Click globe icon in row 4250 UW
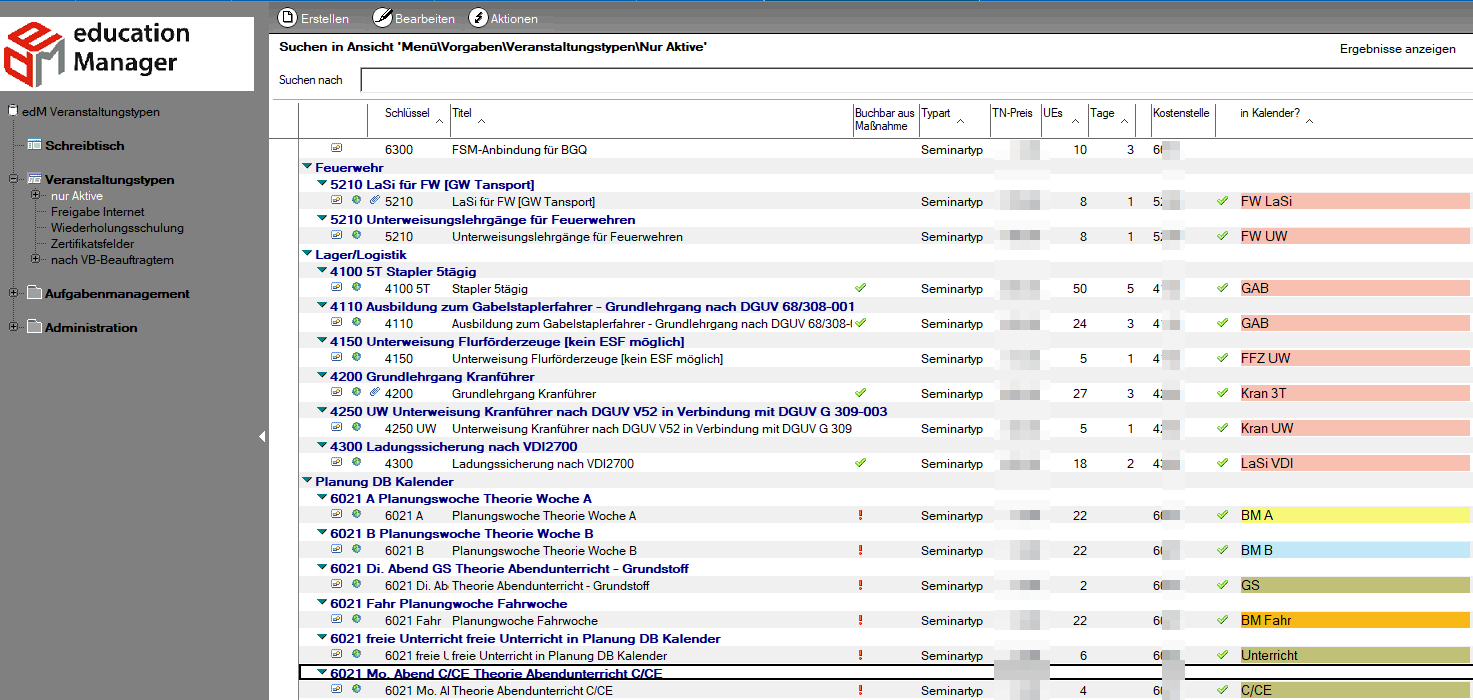This screenshot has width=1473, height=700. pos(356,428)
